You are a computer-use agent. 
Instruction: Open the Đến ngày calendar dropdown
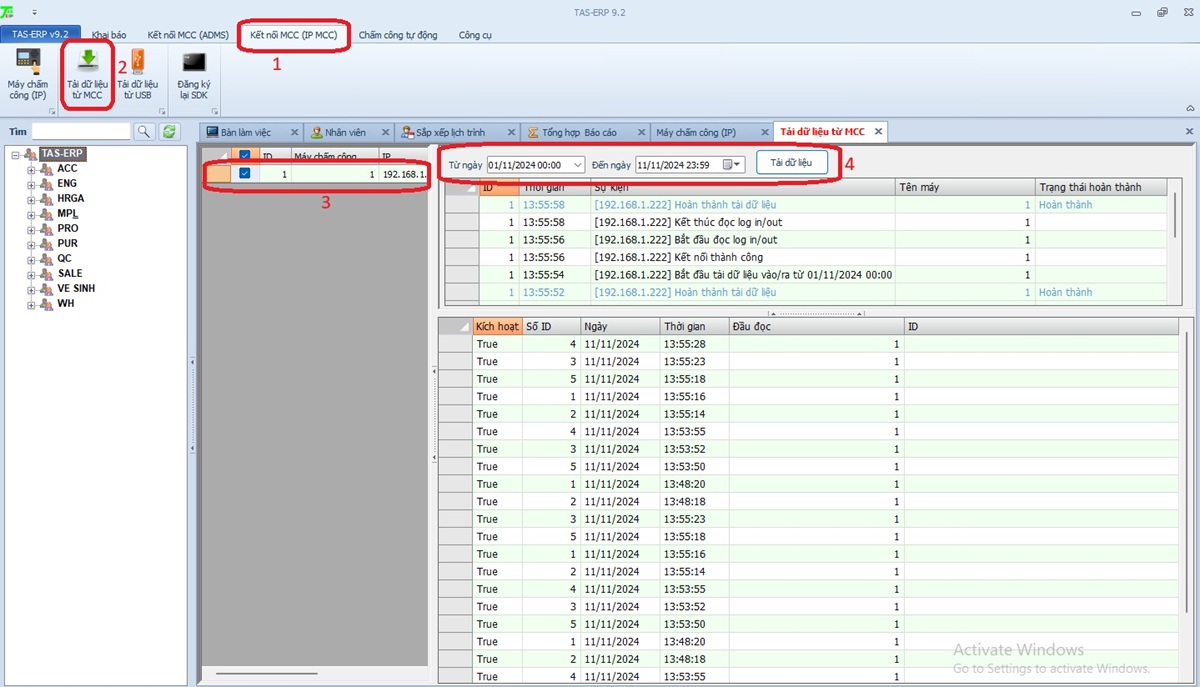click(x=732, y=165)
